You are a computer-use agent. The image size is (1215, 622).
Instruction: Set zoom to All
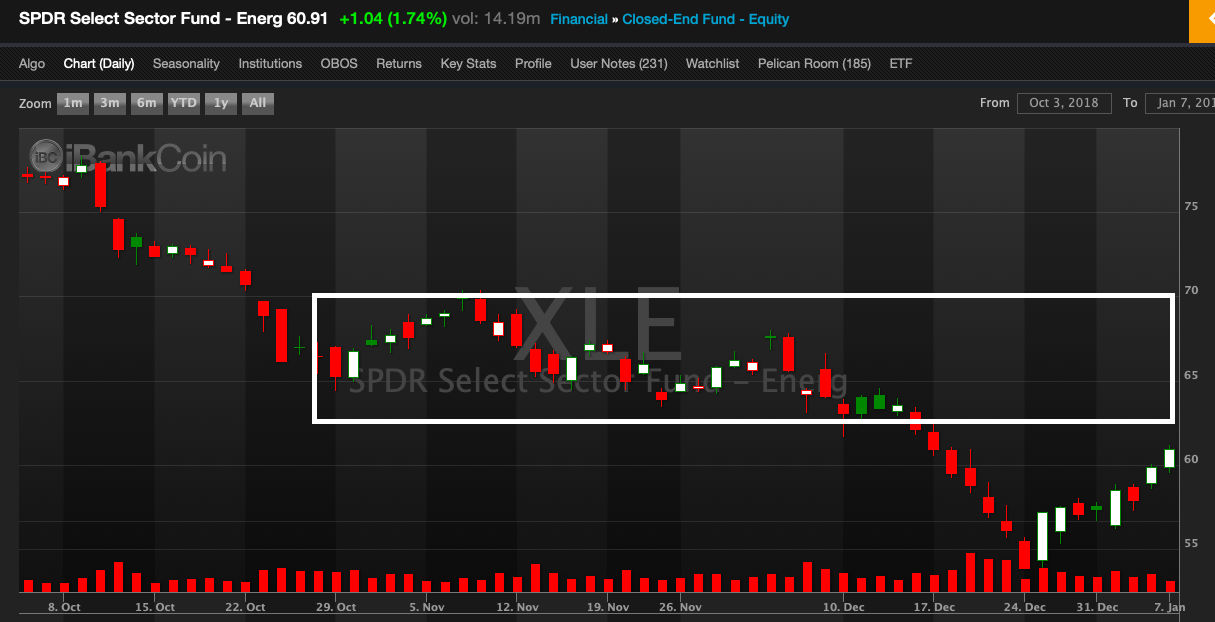pos(257,103)
